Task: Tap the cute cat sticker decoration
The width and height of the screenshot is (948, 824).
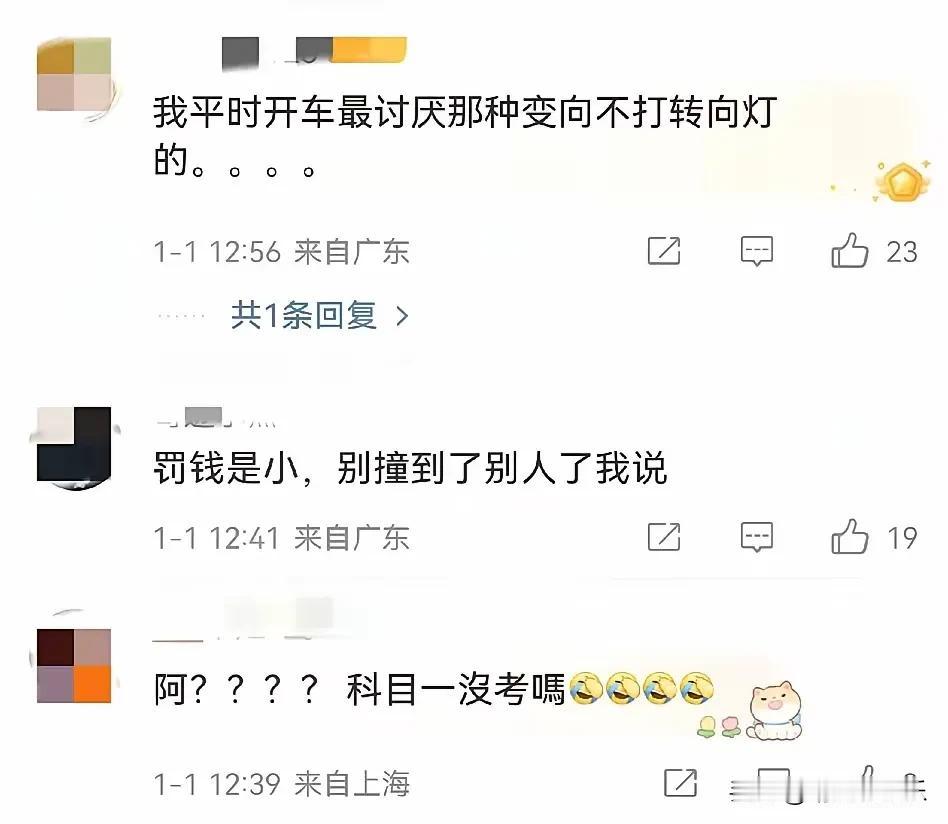Action: [775, 710]
